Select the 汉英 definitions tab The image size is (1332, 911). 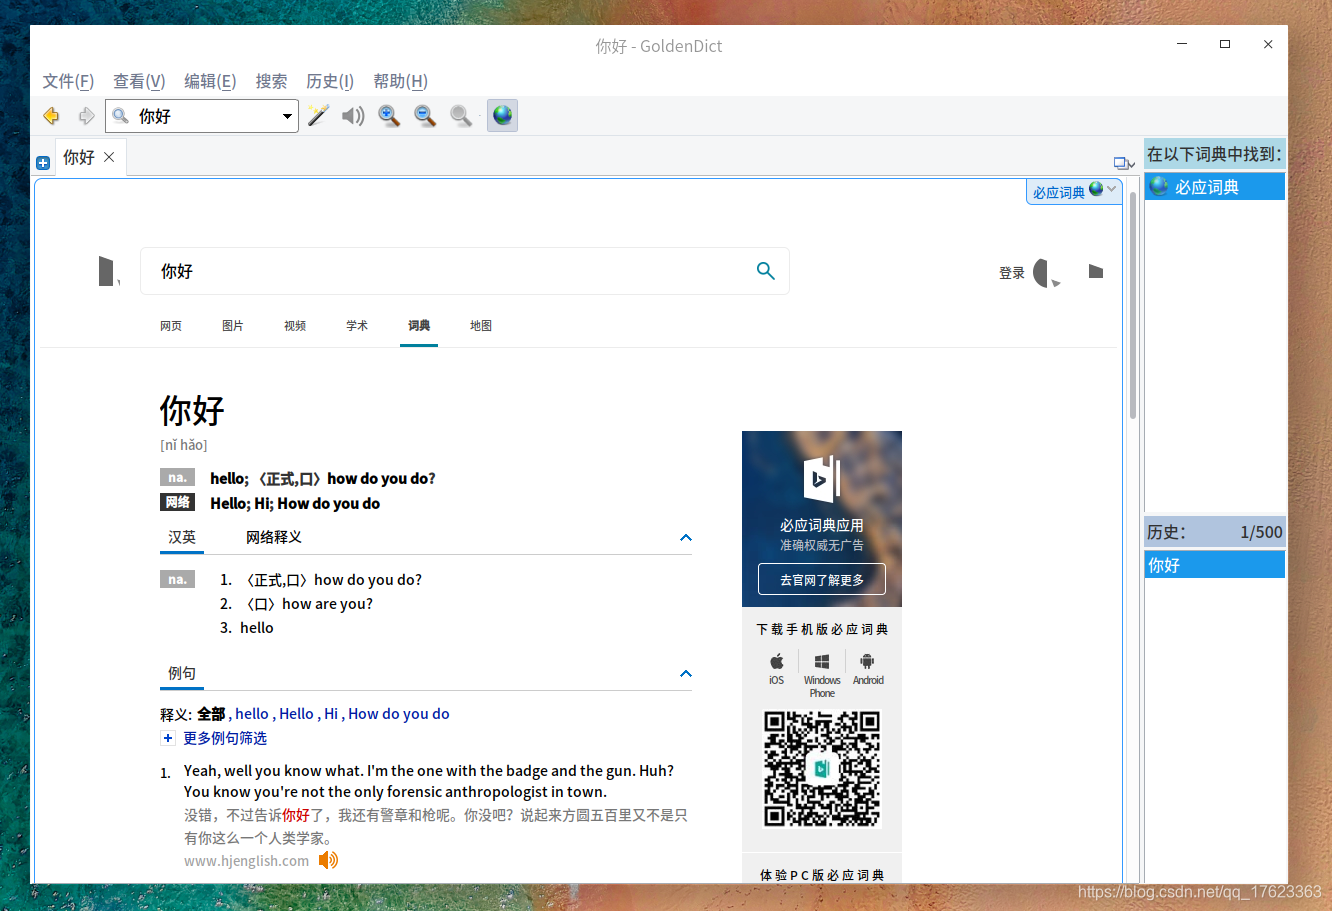click(x=182, y=537)
